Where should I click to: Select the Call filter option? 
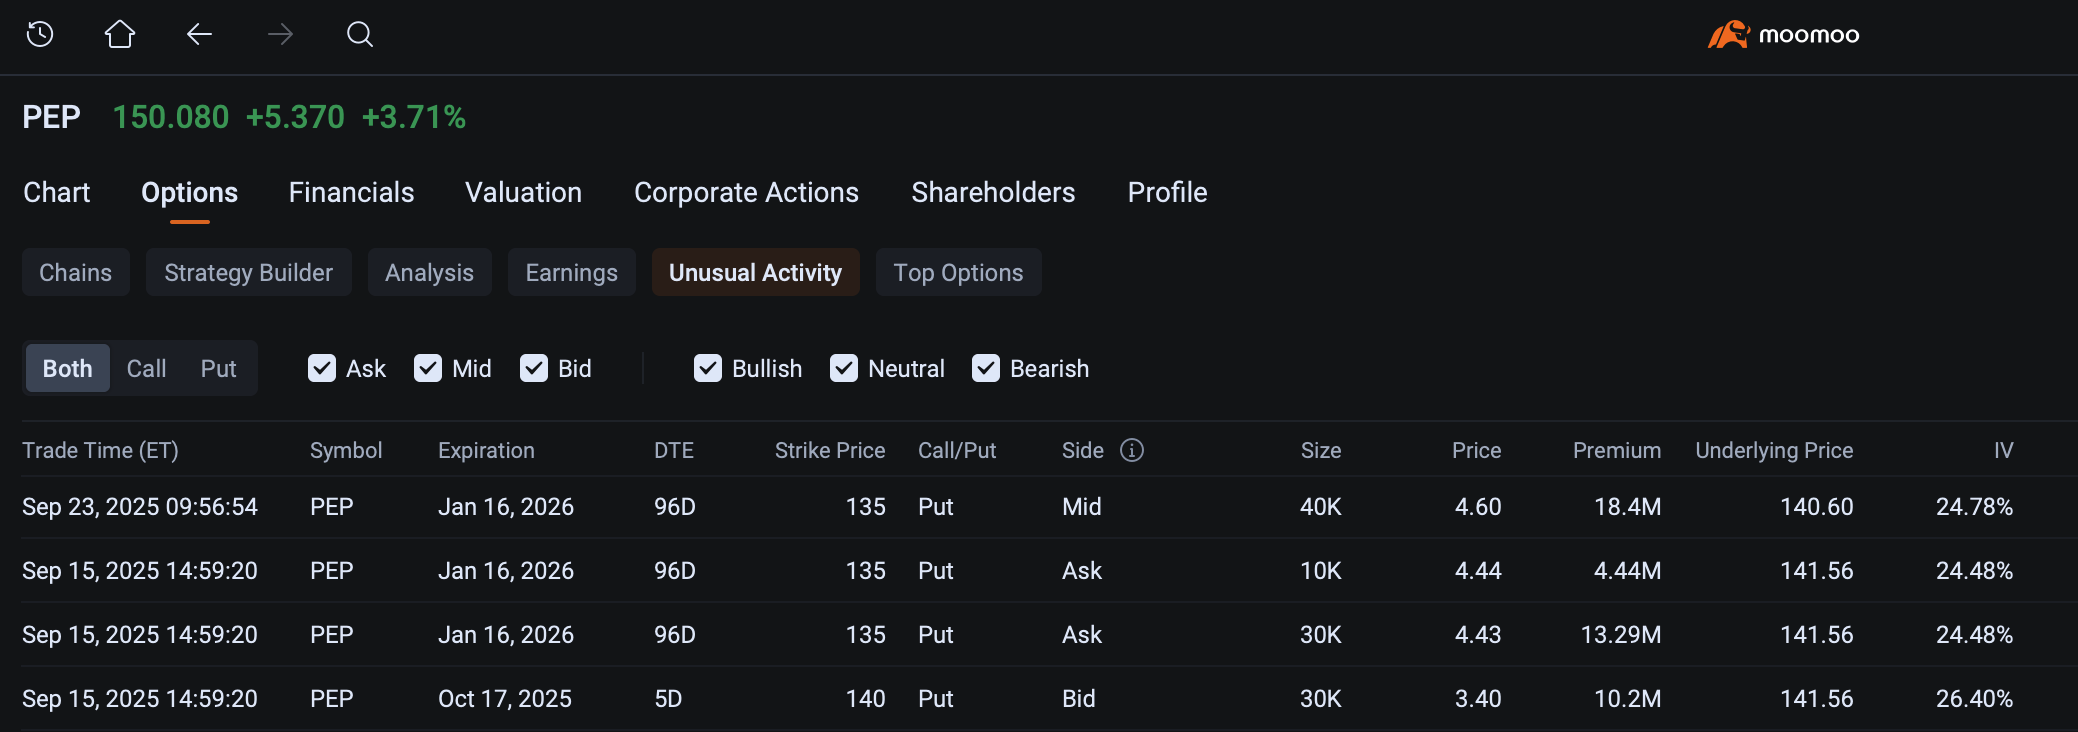146,369
